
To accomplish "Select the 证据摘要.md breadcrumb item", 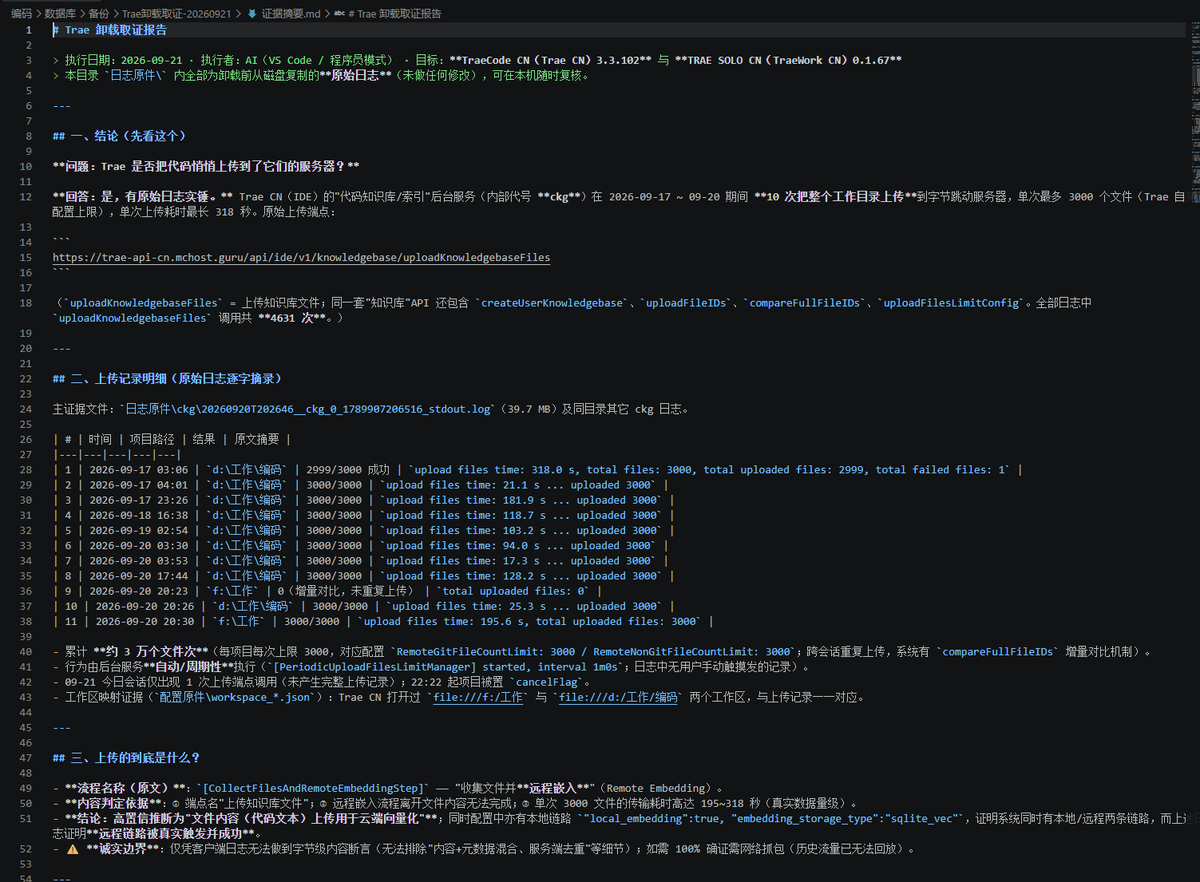I will (x=290, y=14).
